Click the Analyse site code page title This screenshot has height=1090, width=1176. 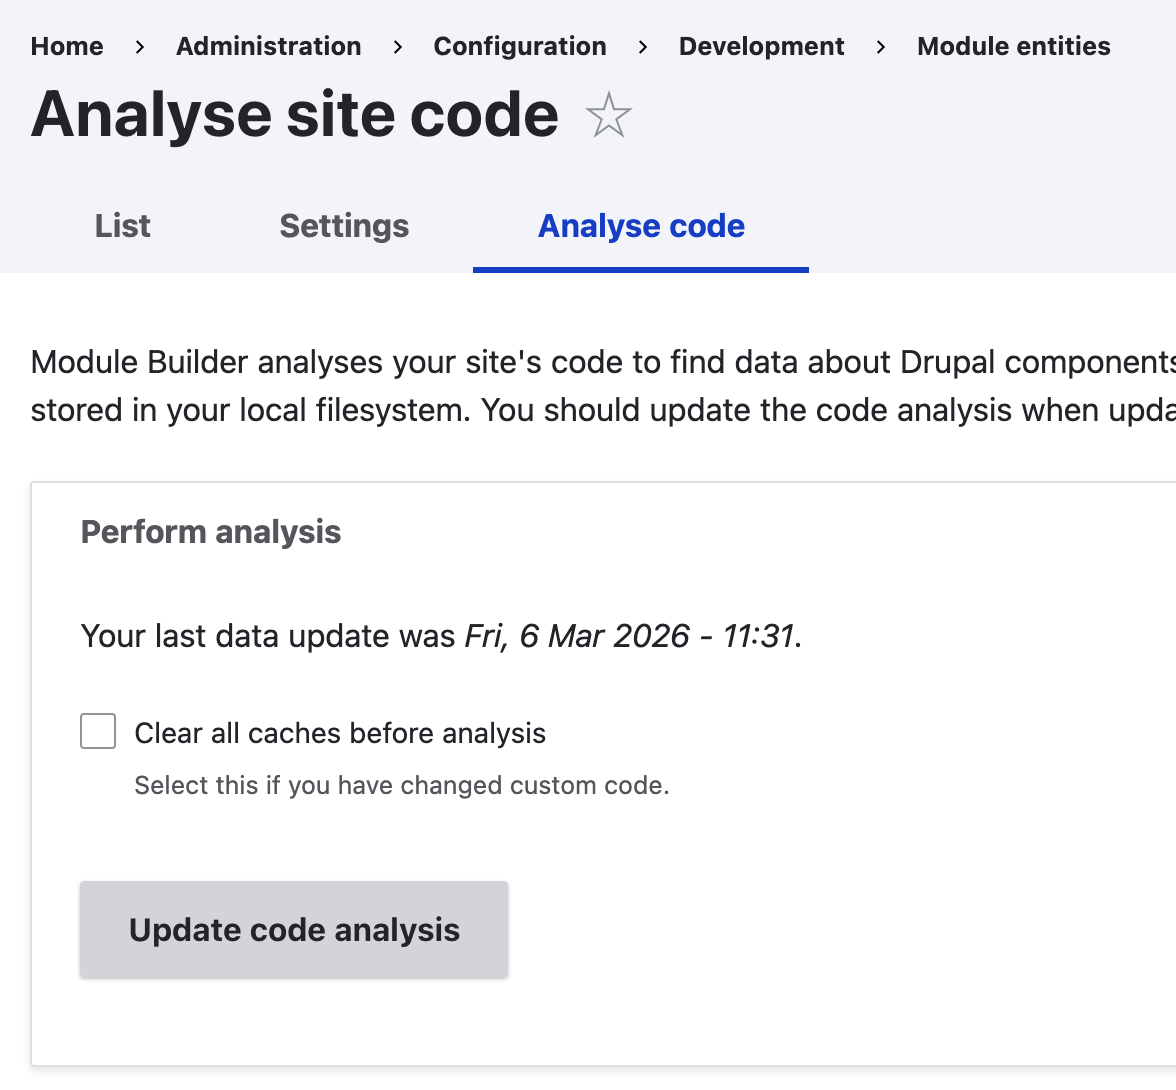coord(295,114)
